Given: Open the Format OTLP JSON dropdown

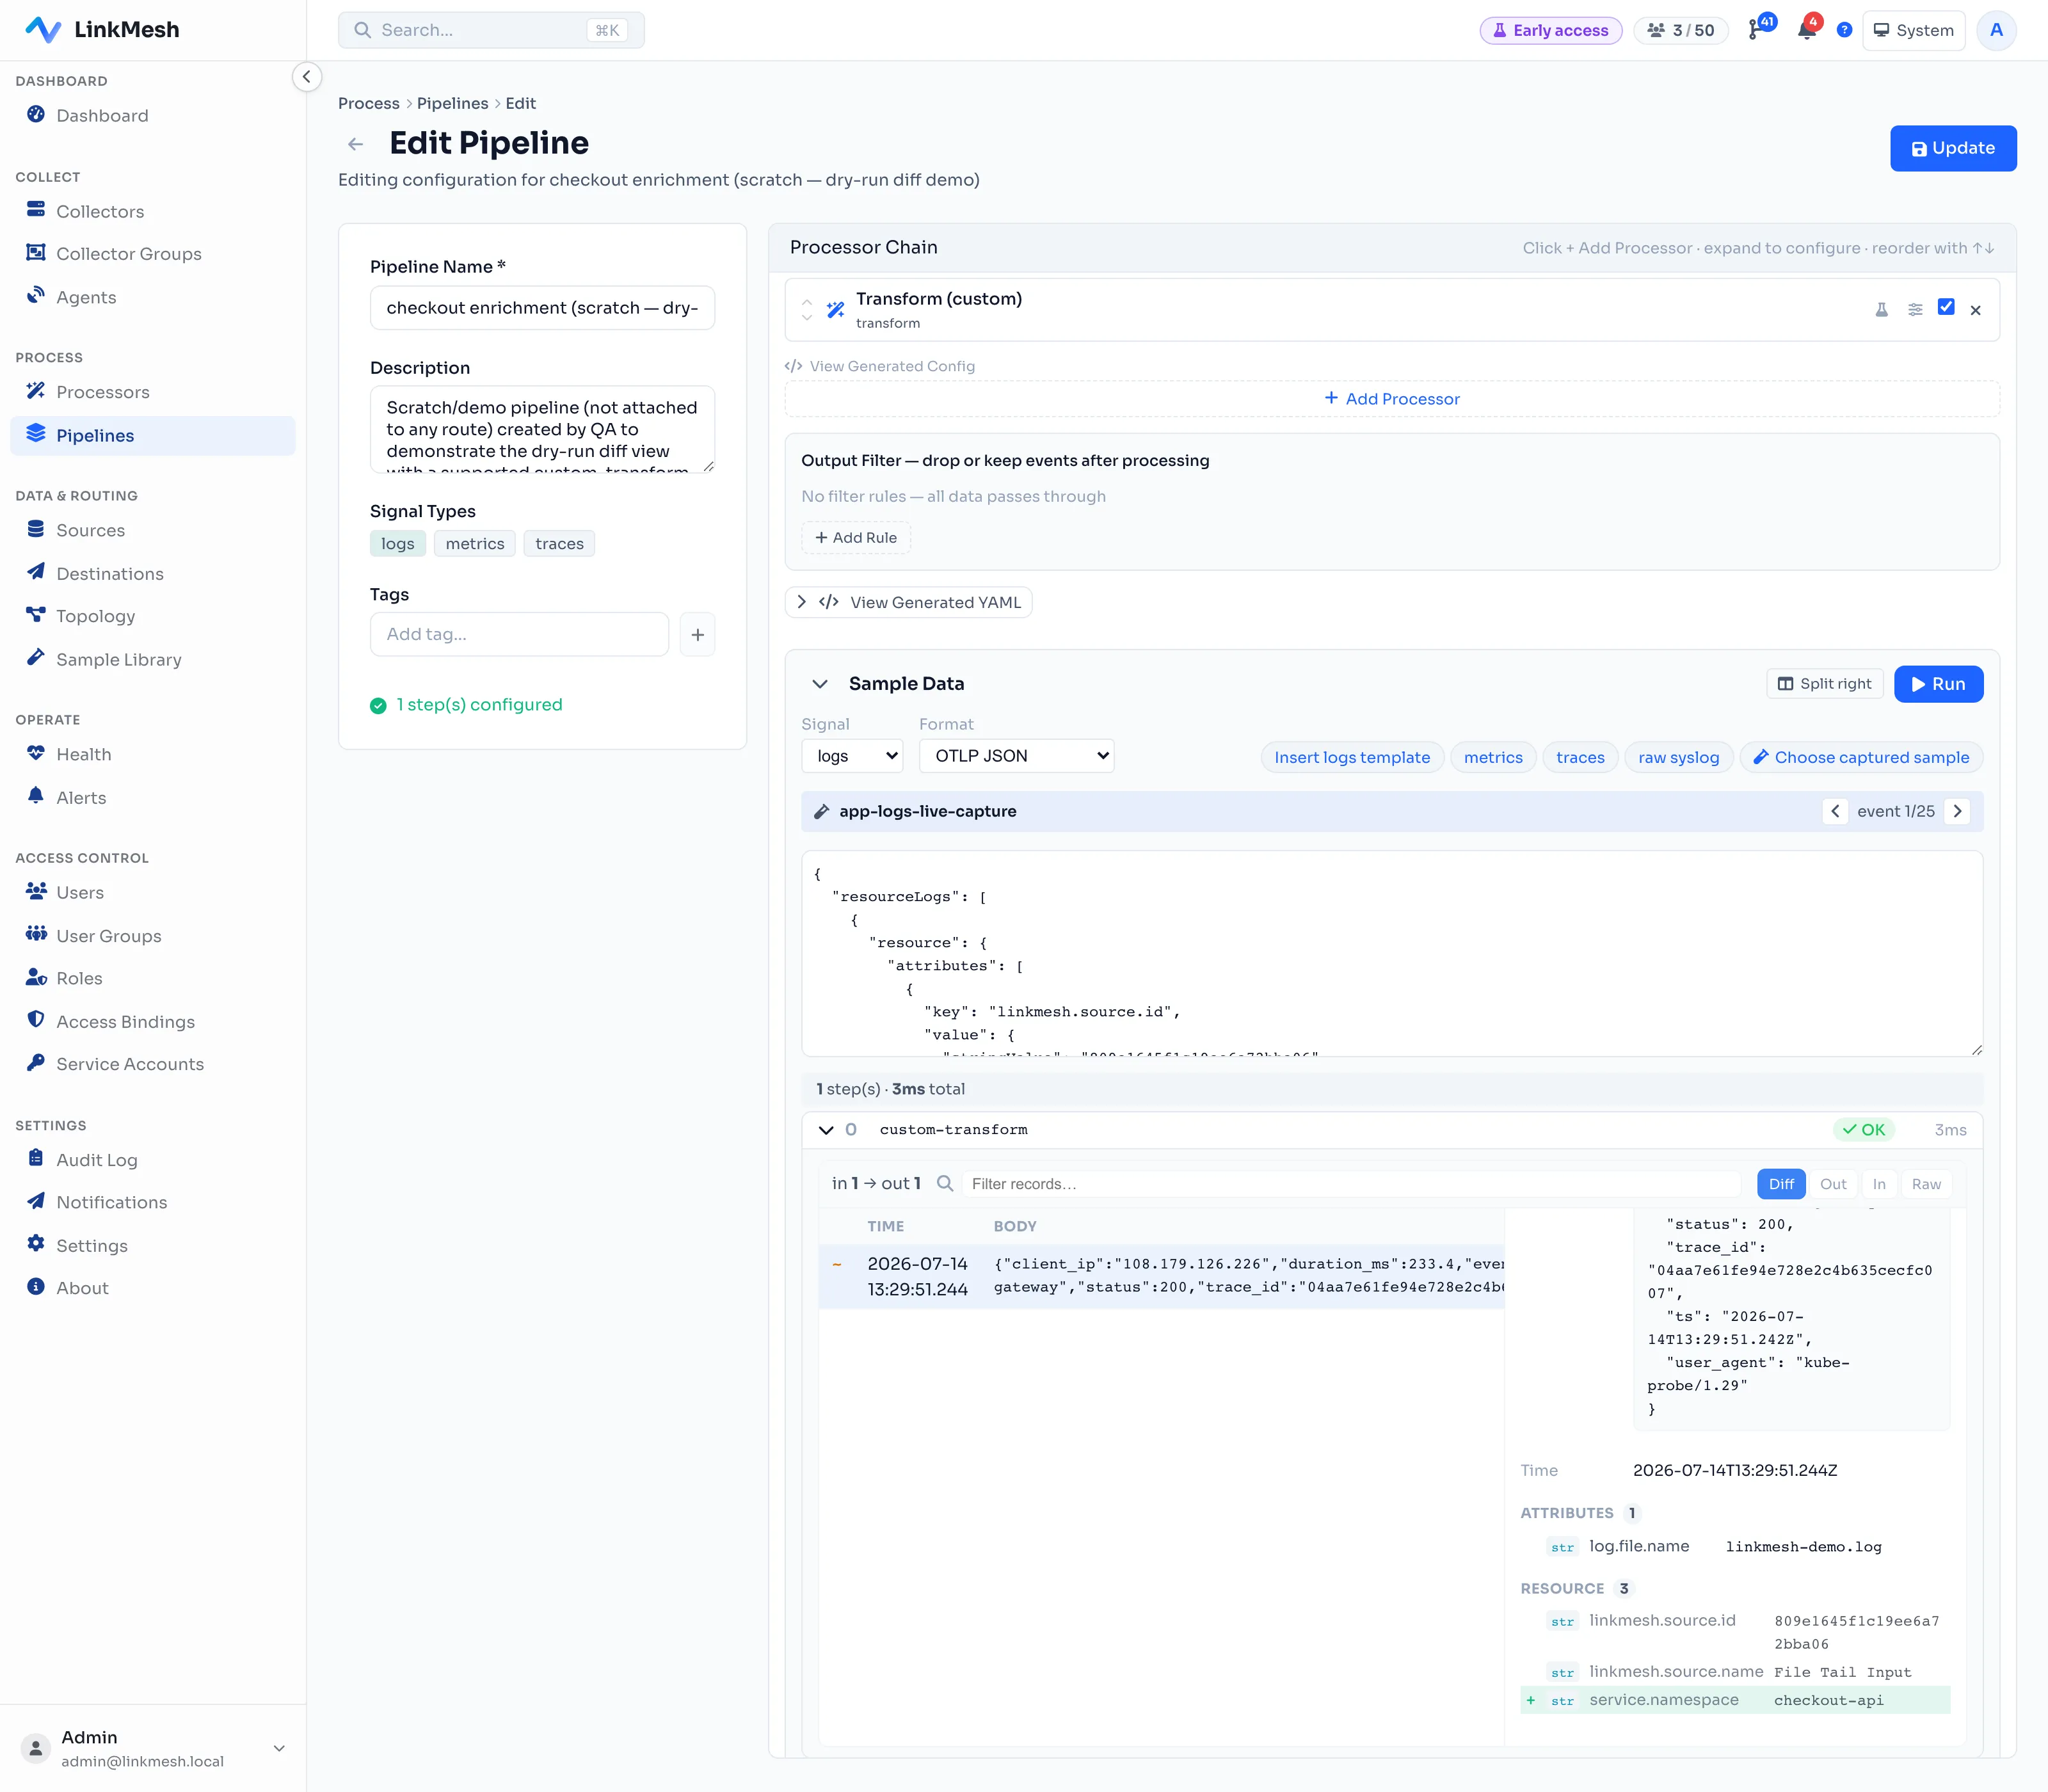Looking at the screenshot, I should [x=1016, y=756].
